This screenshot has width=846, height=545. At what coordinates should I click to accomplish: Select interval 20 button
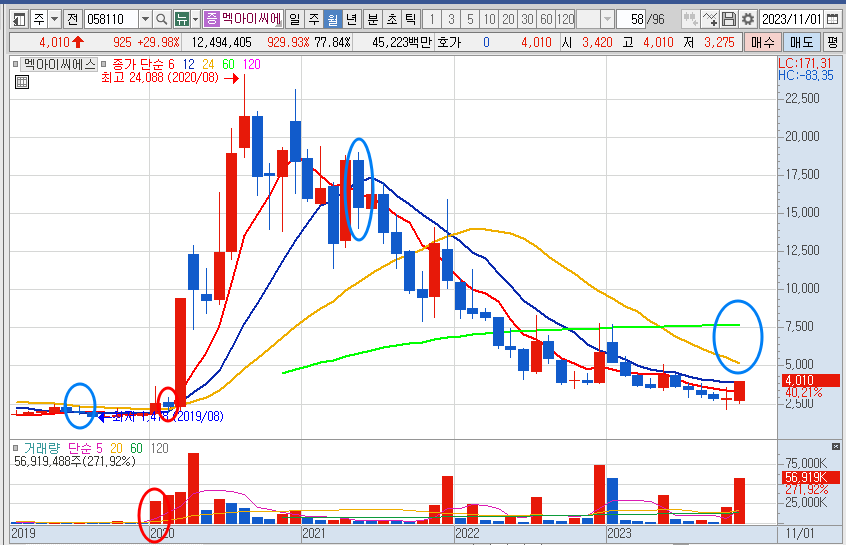[x=508, y=20]
